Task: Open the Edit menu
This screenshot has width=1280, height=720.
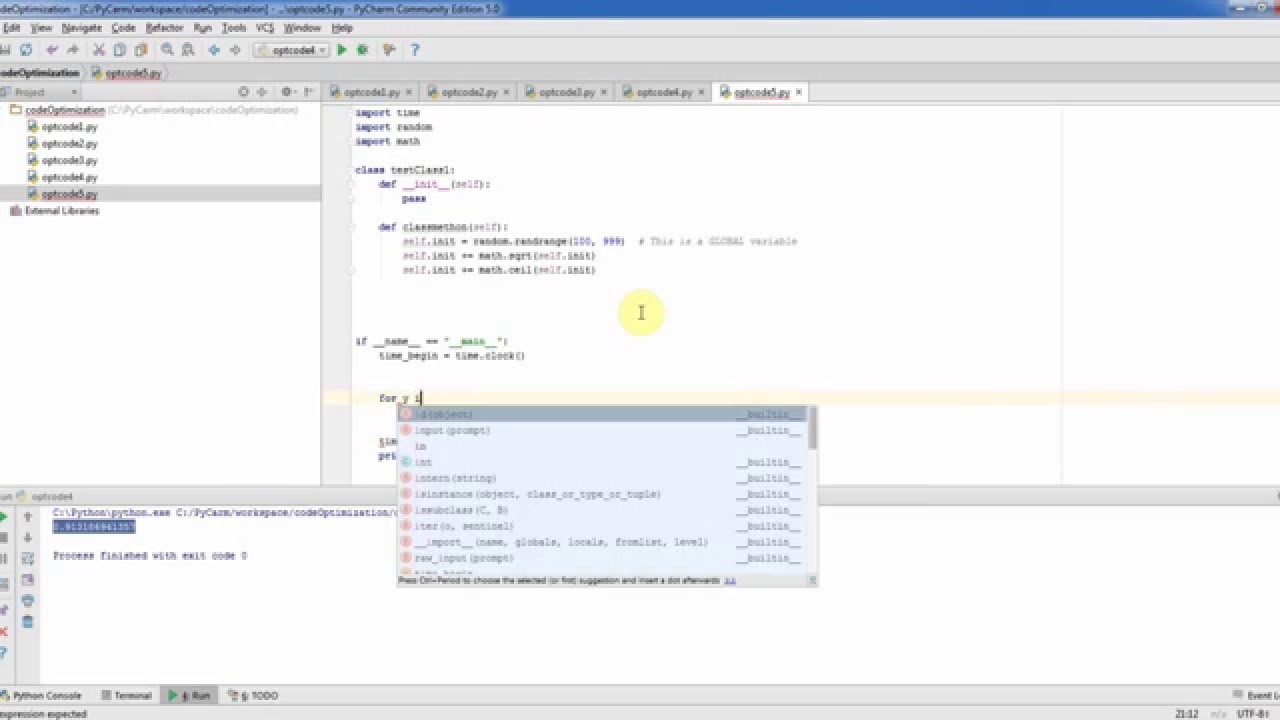Action: coord(11,28)
